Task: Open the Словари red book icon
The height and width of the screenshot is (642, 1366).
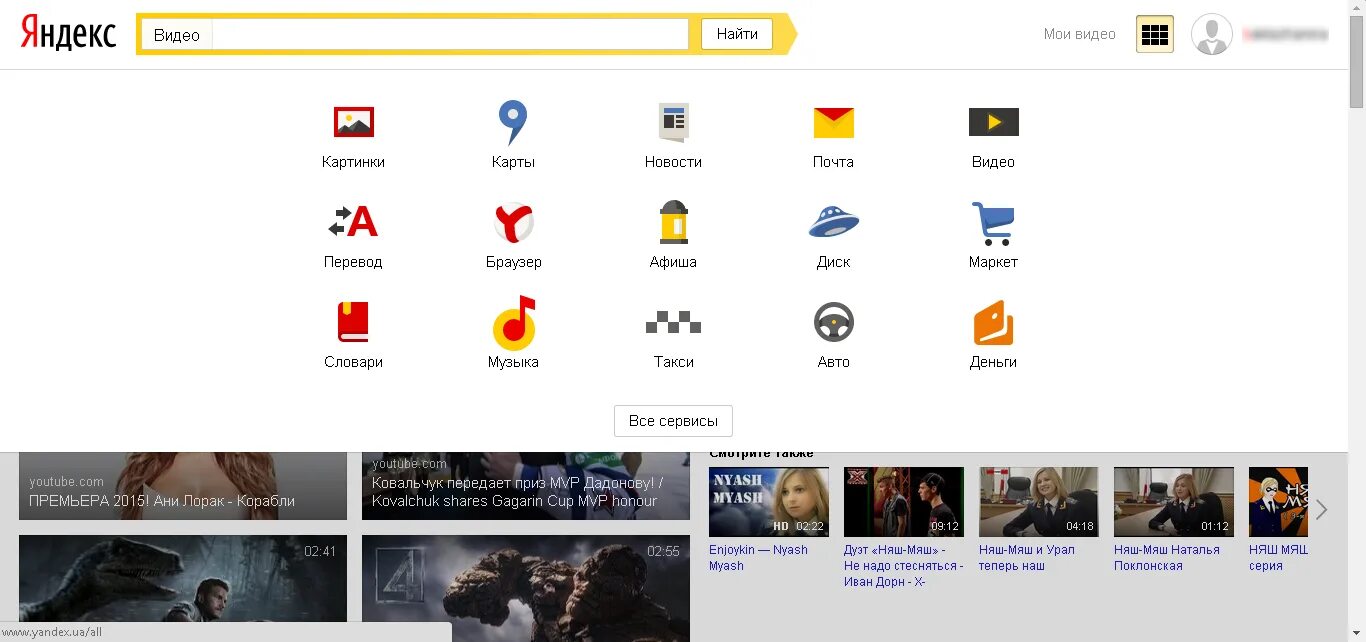Action: click(x=353, y=322)
